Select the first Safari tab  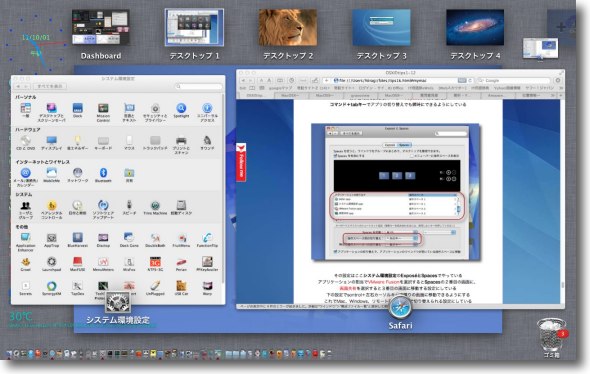pyautogui.click(x=255, y=96)
